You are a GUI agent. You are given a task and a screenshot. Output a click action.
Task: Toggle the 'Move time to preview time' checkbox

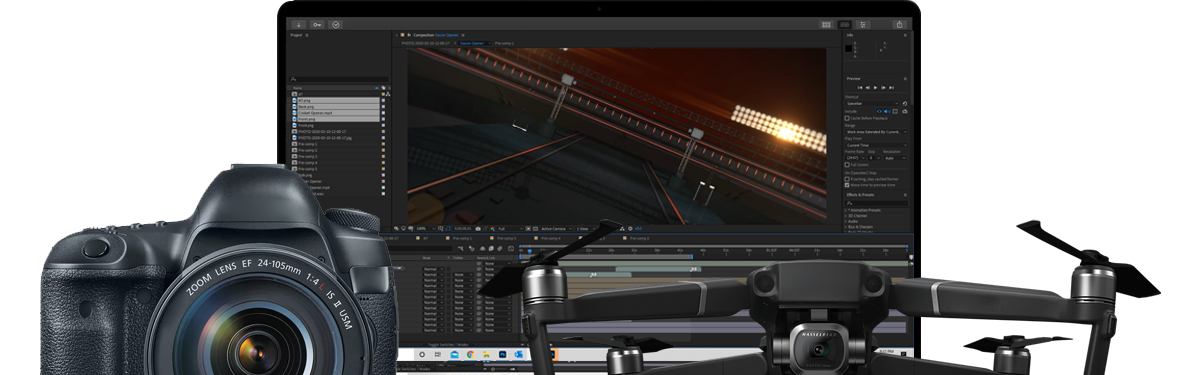coord(848,184)
